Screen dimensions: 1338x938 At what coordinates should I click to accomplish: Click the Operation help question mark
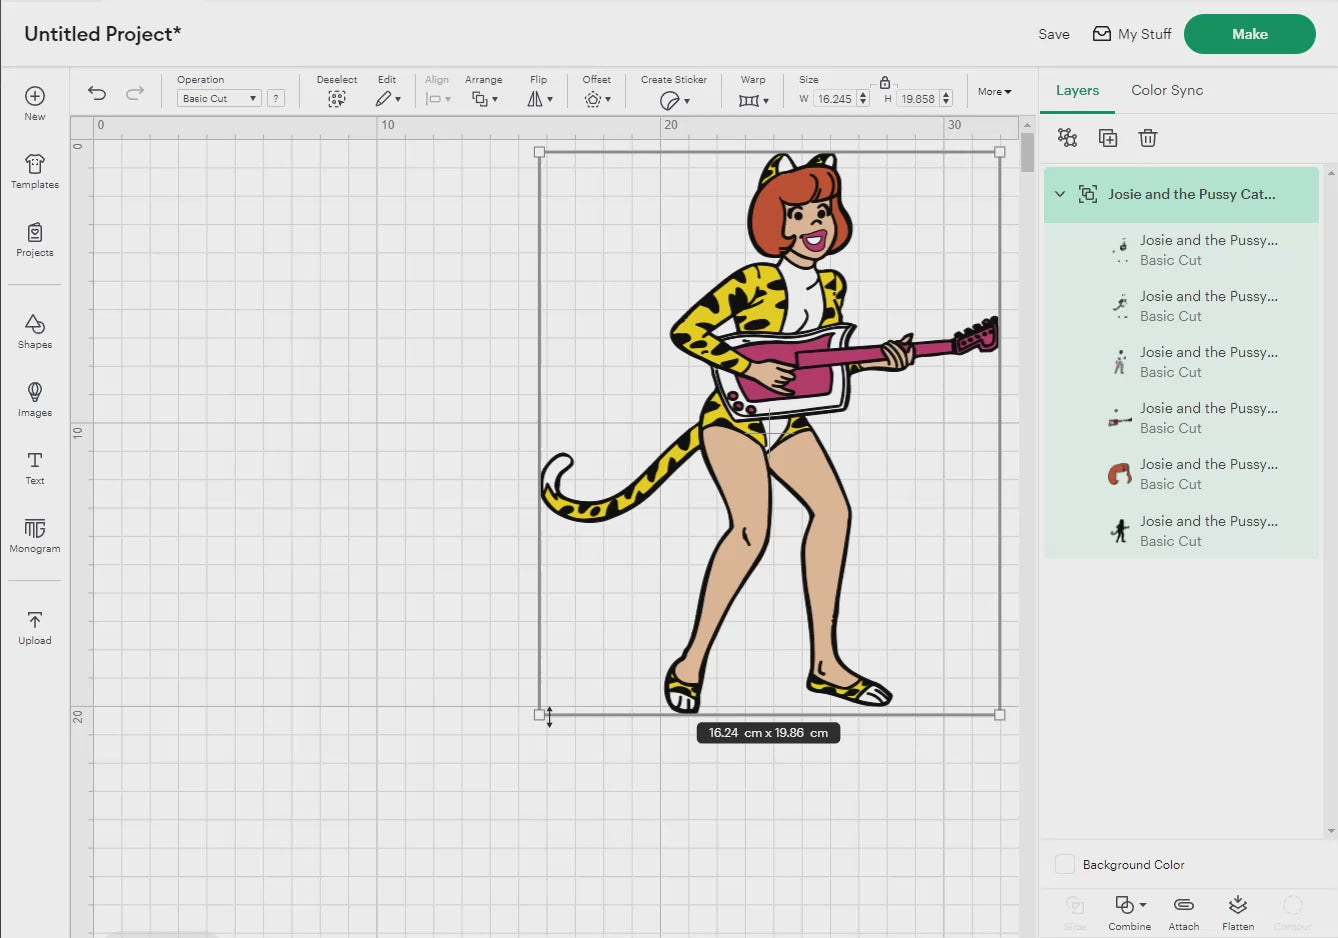point(276,98)
